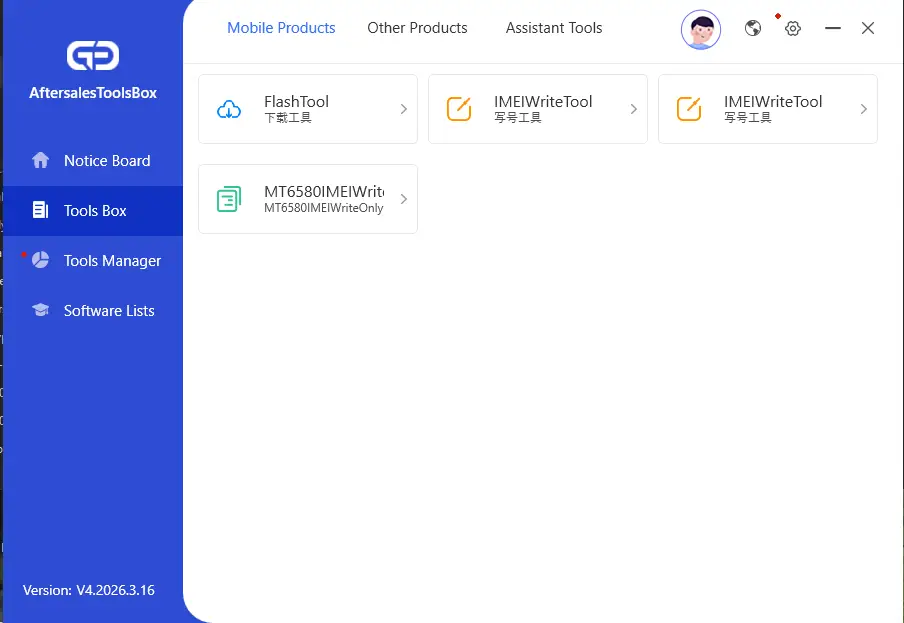The width and height of the screenshot is (904, 623).
Task: Open Software Lists in the sidebar
Action: 93,311
